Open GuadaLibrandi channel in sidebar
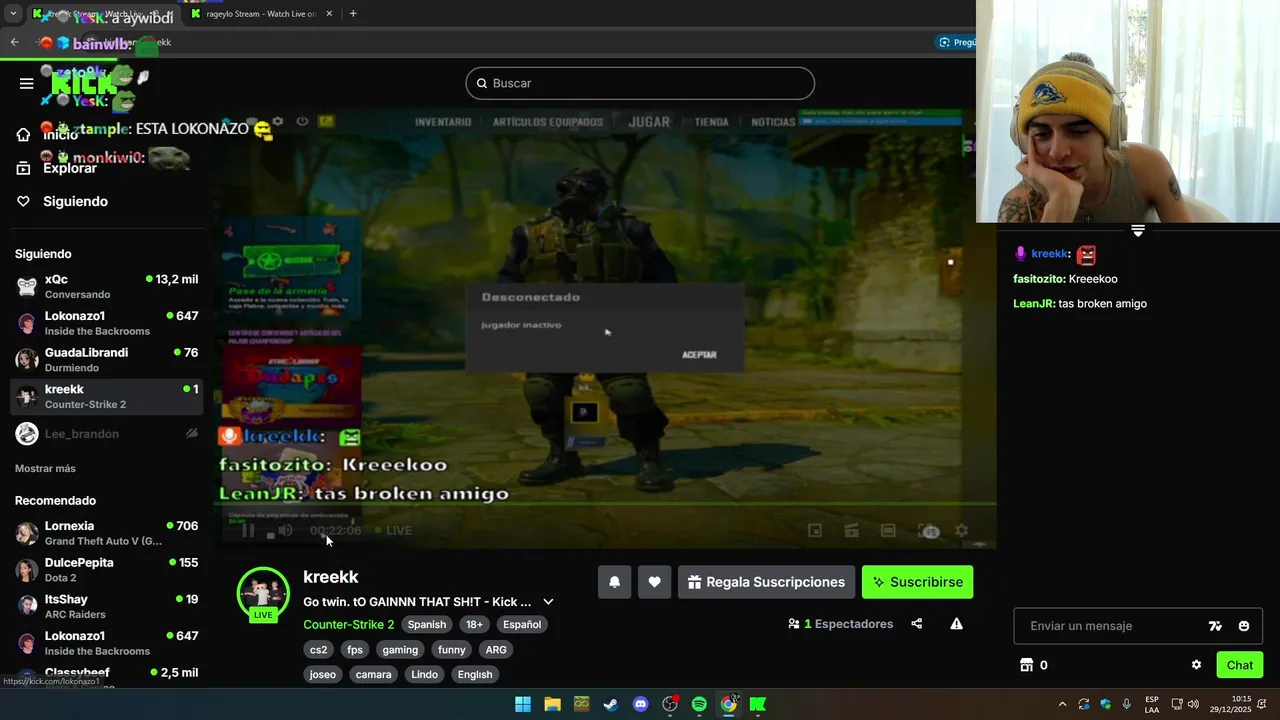Viewport: 1280px width, 720px height. click(x=106, y=359)
